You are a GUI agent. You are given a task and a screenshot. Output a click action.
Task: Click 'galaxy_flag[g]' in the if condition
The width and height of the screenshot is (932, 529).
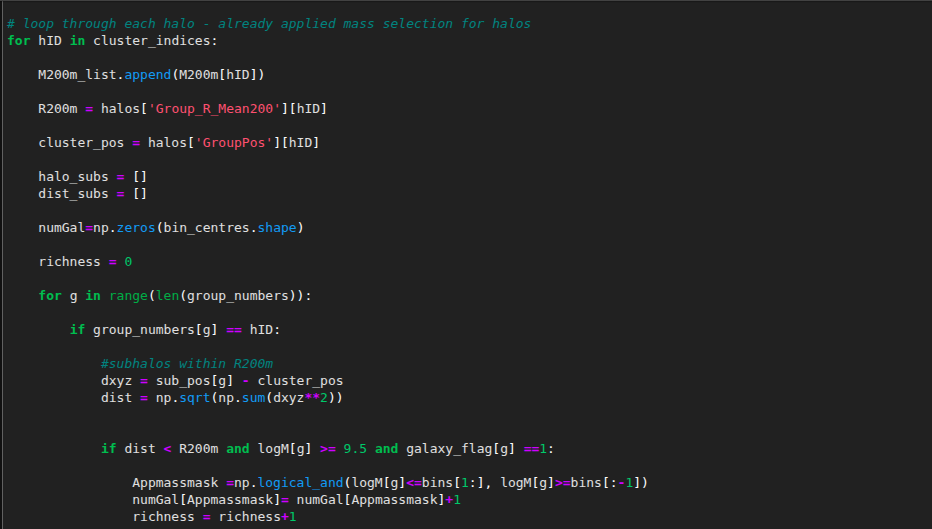pyautogui.click(x=461, y=449)
